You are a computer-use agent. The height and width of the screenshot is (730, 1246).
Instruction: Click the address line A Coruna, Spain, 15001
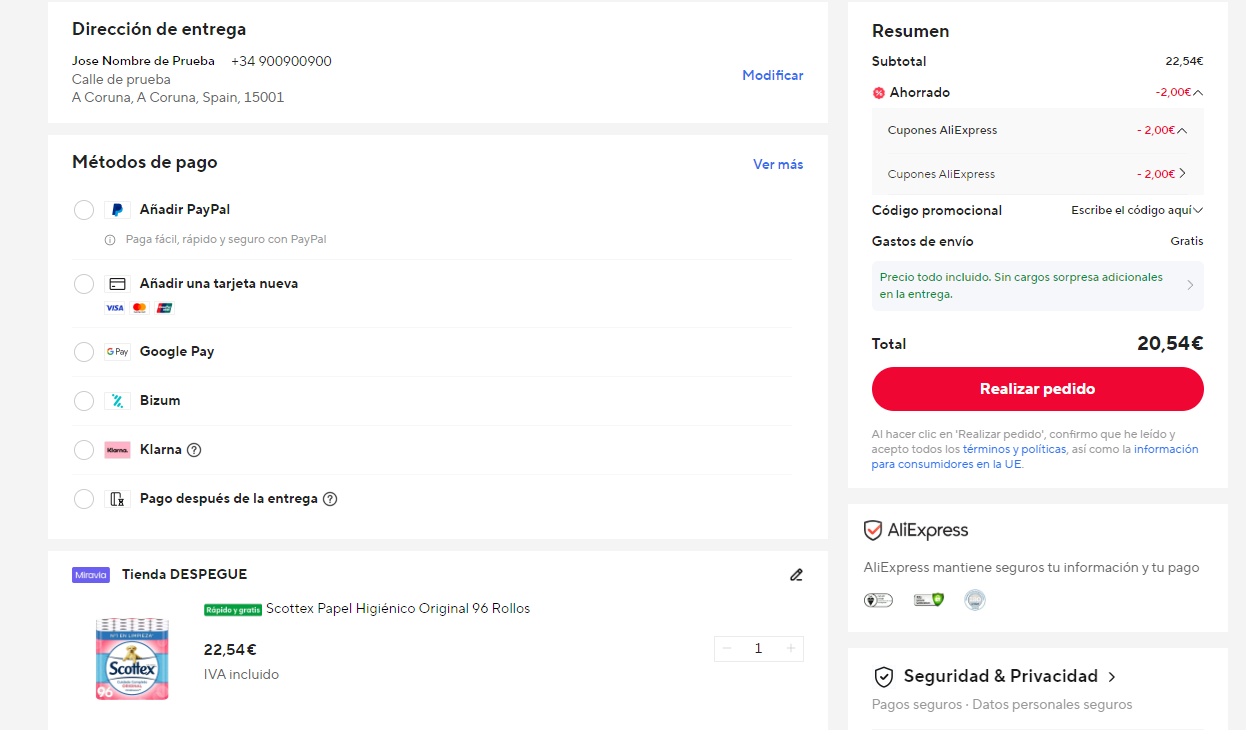pyautogui.click(x=178, y=98)
